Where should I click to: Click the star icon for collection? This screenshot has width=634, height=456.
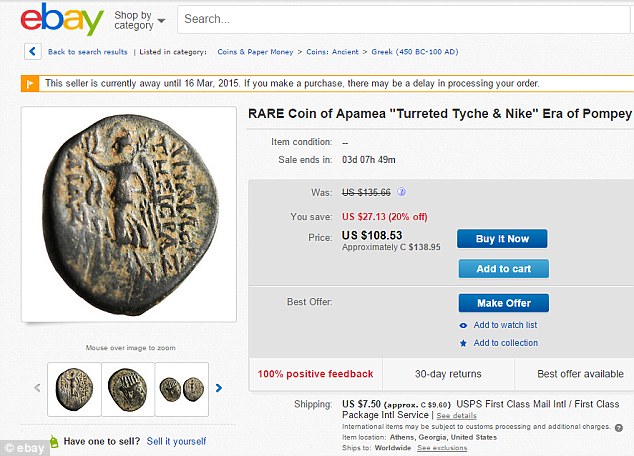tap(463, 343)
